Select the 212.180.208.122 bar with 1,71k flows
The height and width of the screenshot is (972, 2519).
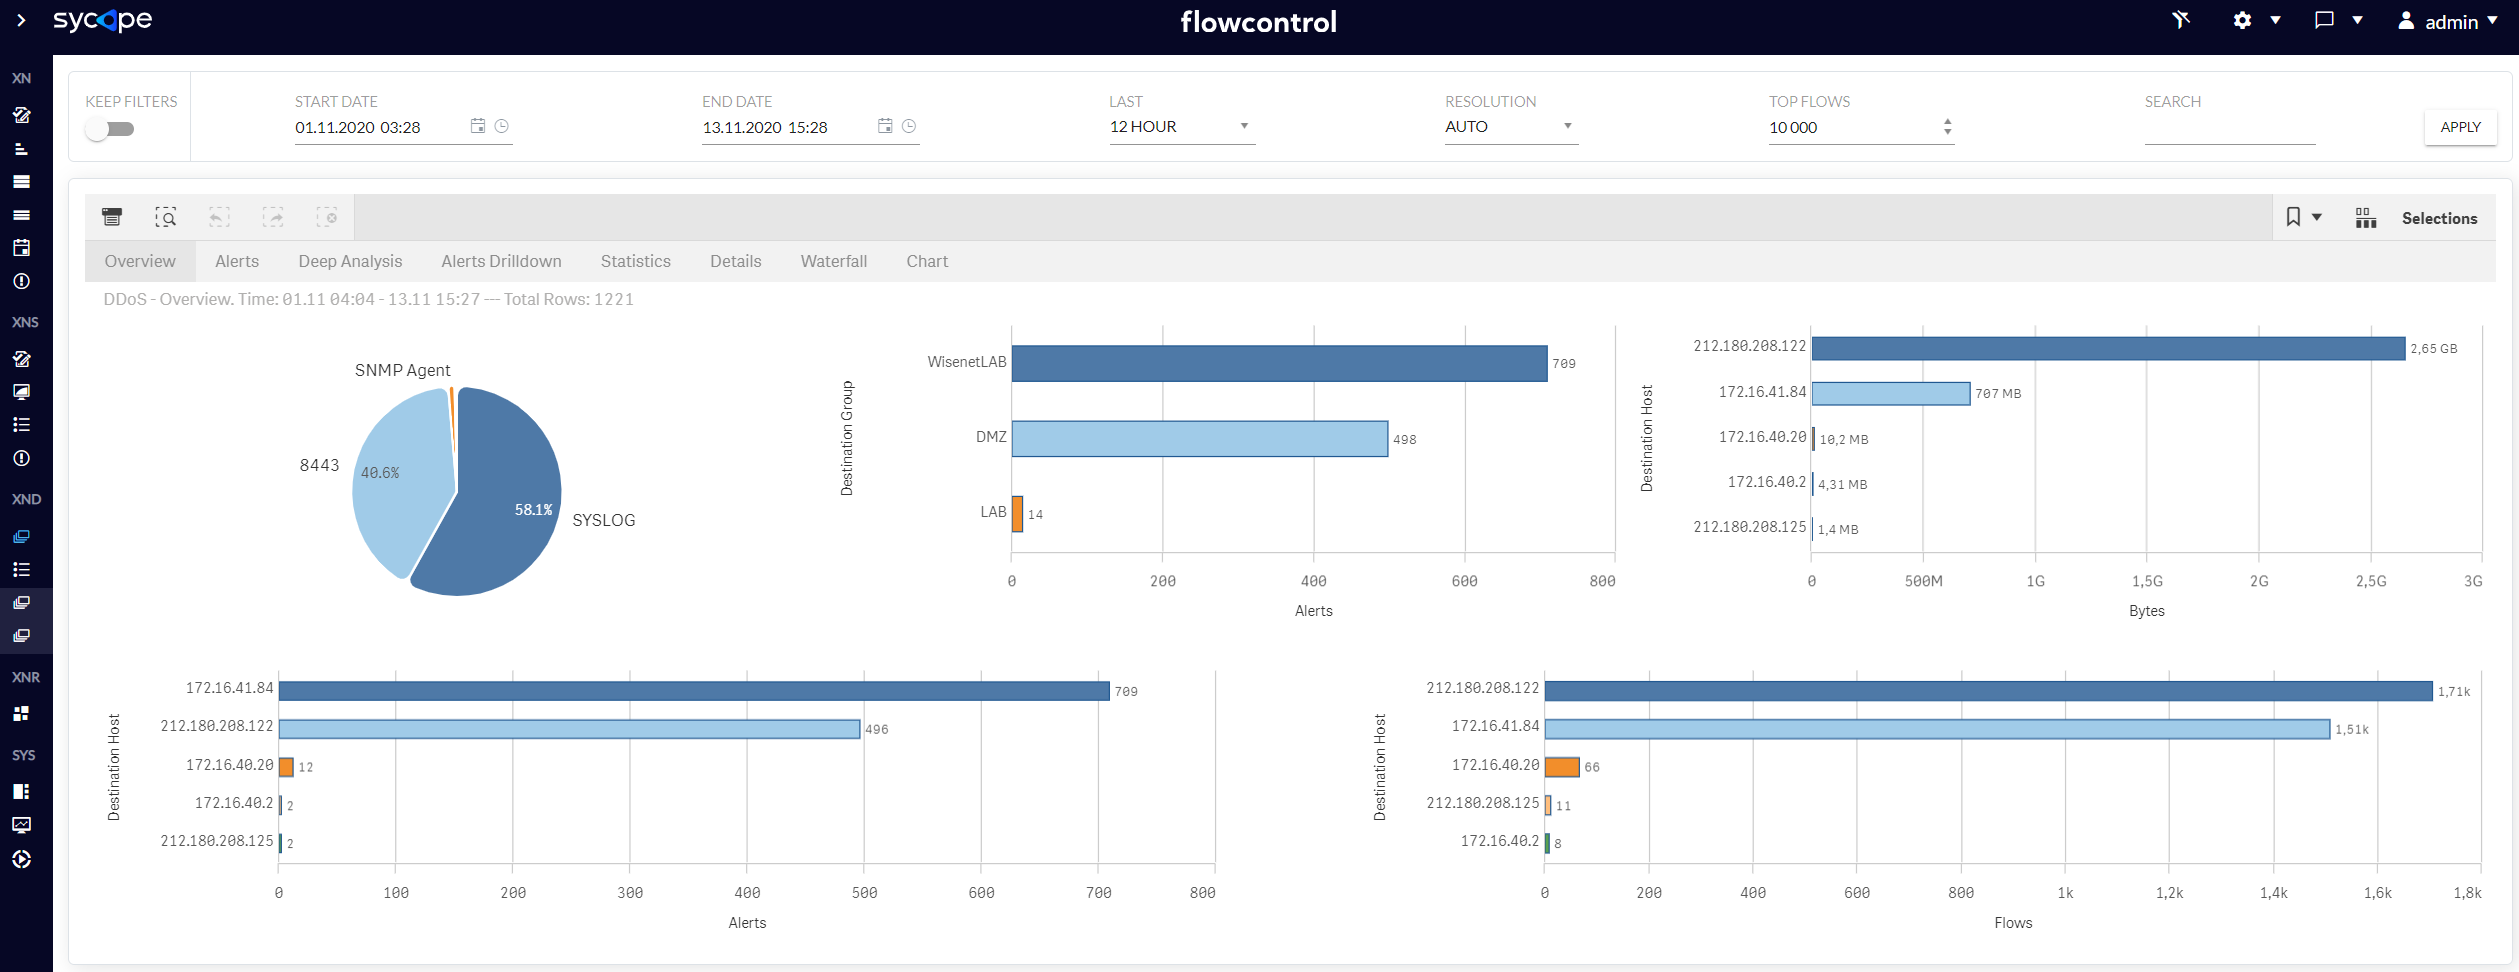pyautogui.click(x=1988, y=691)
